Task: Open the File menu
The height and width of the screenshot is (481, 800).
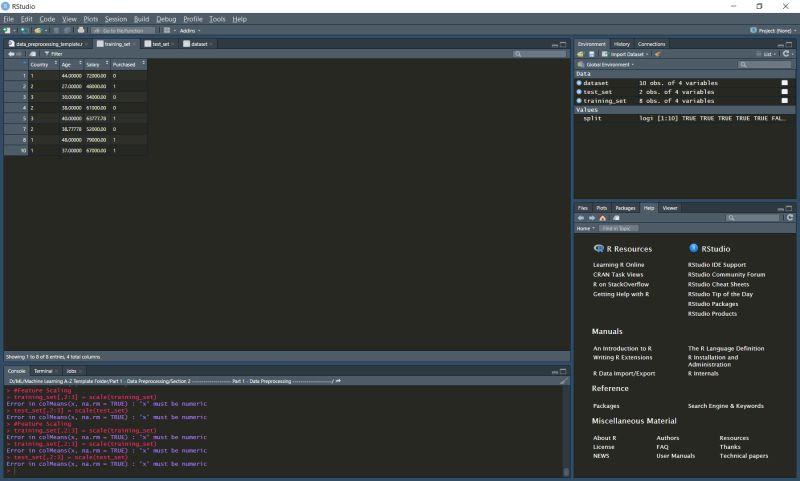Action: coord(9,19)
